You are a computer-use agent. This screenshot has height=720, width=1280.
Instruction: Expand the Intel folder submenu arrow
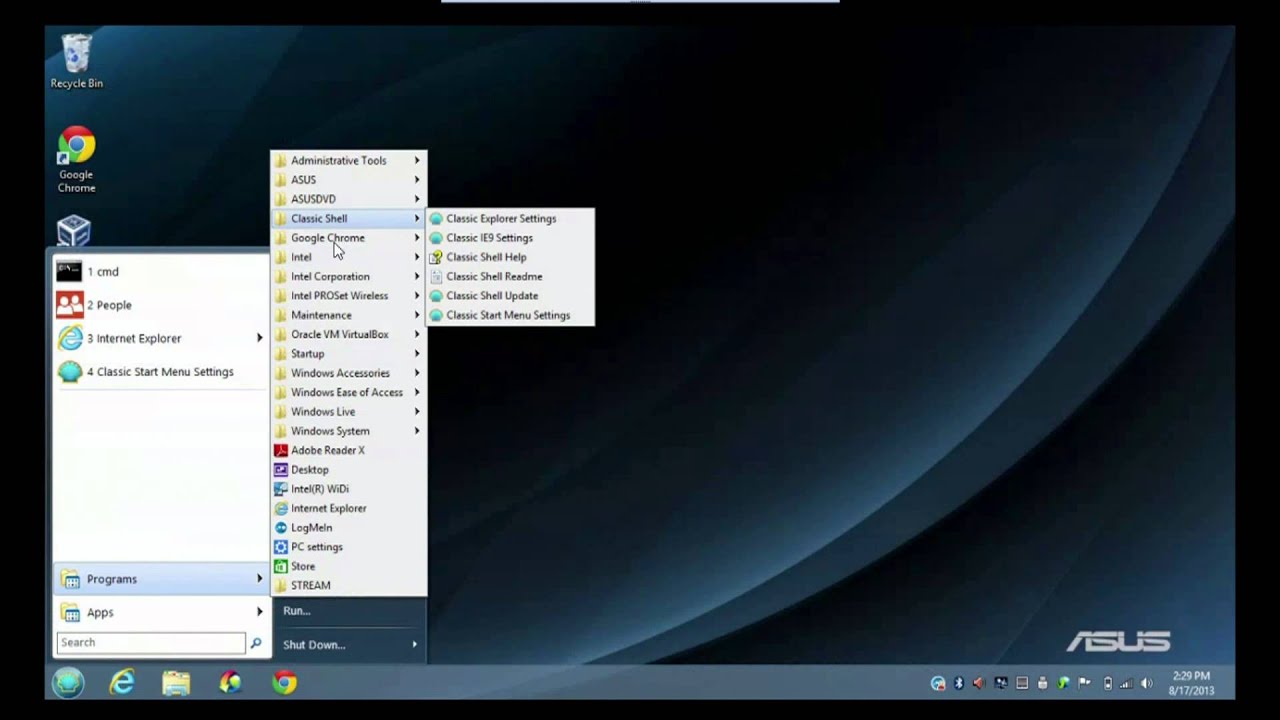[x=418, y=257]
